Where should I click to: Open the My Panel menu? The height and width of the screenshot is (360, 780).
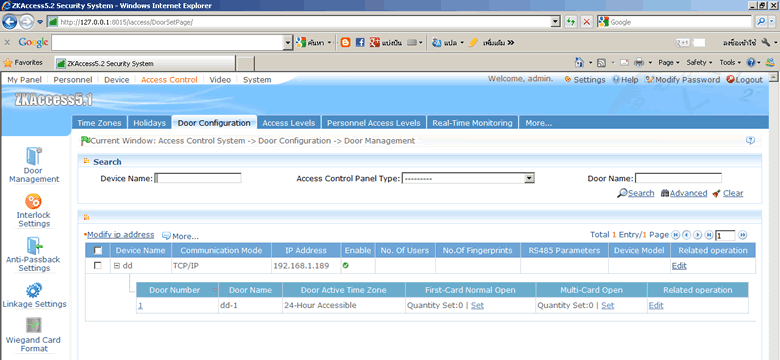[x=24, y=80]
